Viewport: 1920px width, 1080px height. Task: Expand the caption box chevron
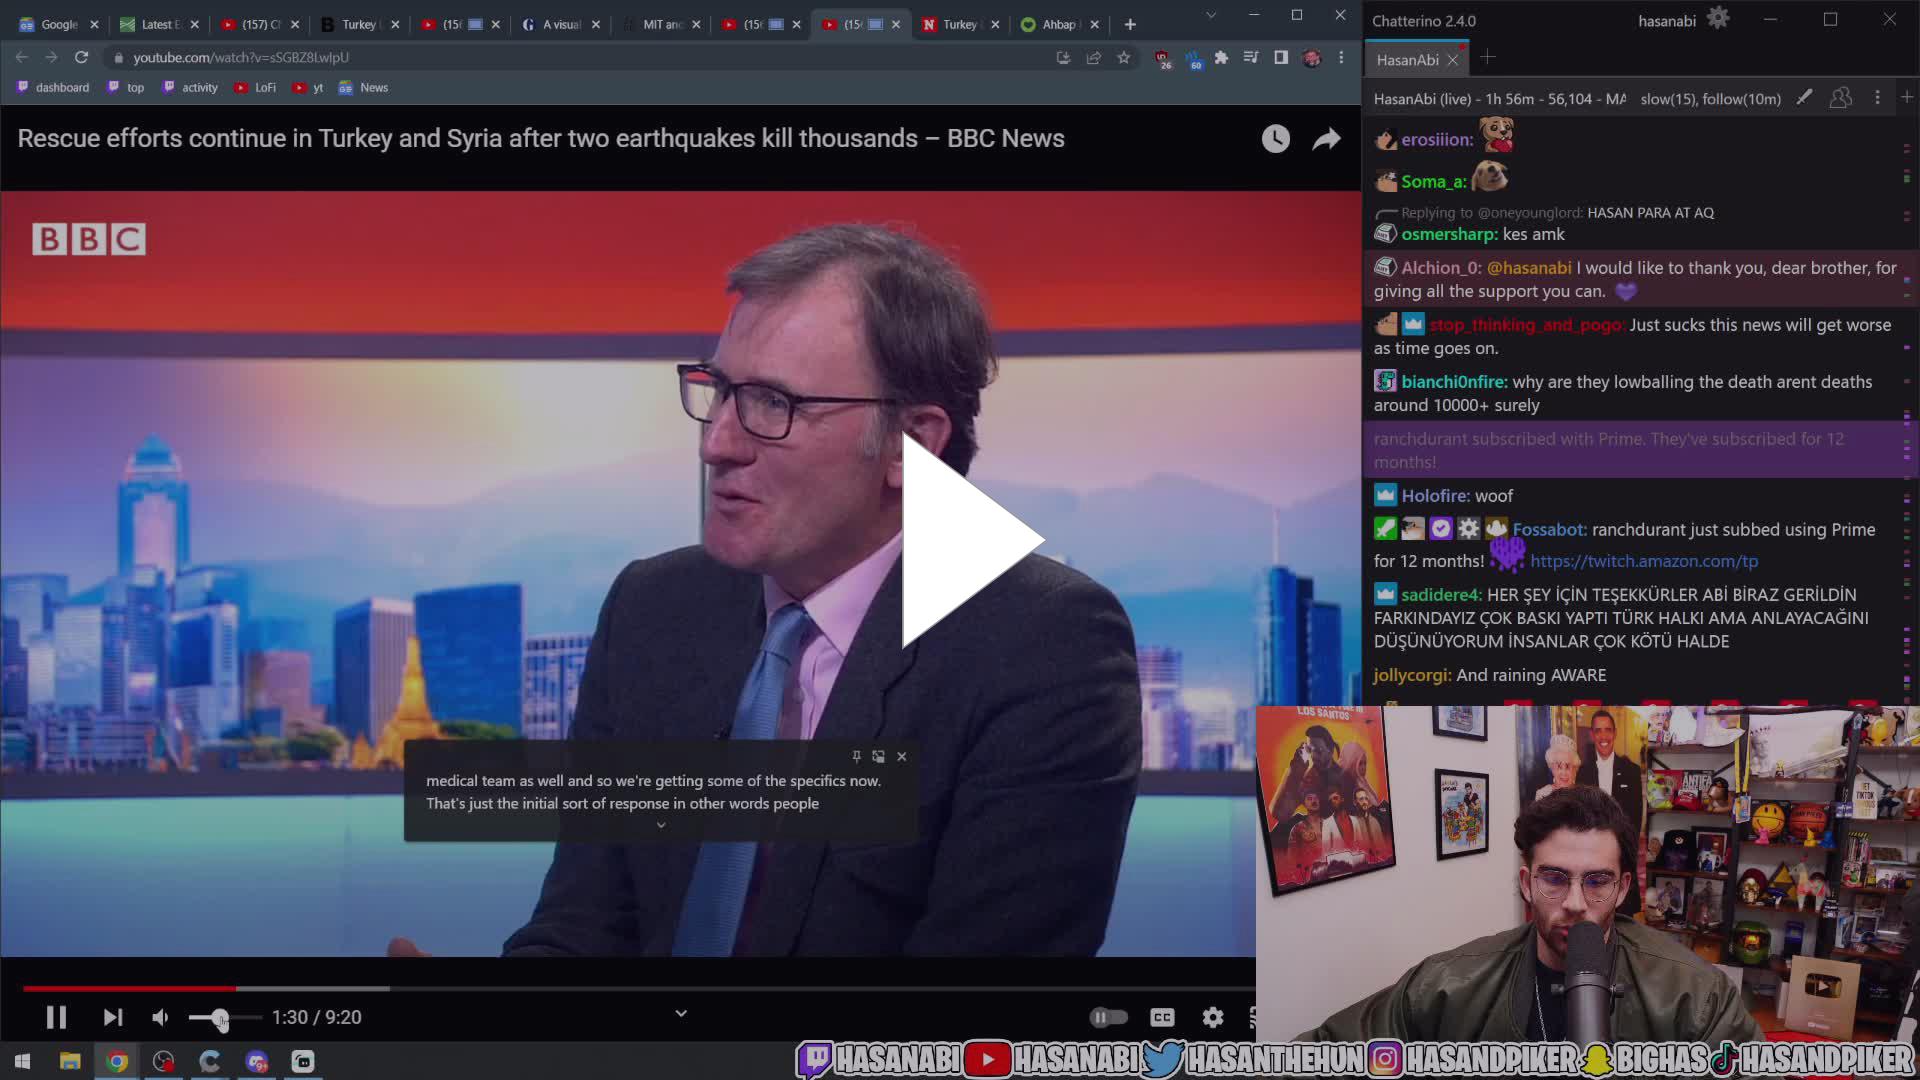click(x=660, y=825)
